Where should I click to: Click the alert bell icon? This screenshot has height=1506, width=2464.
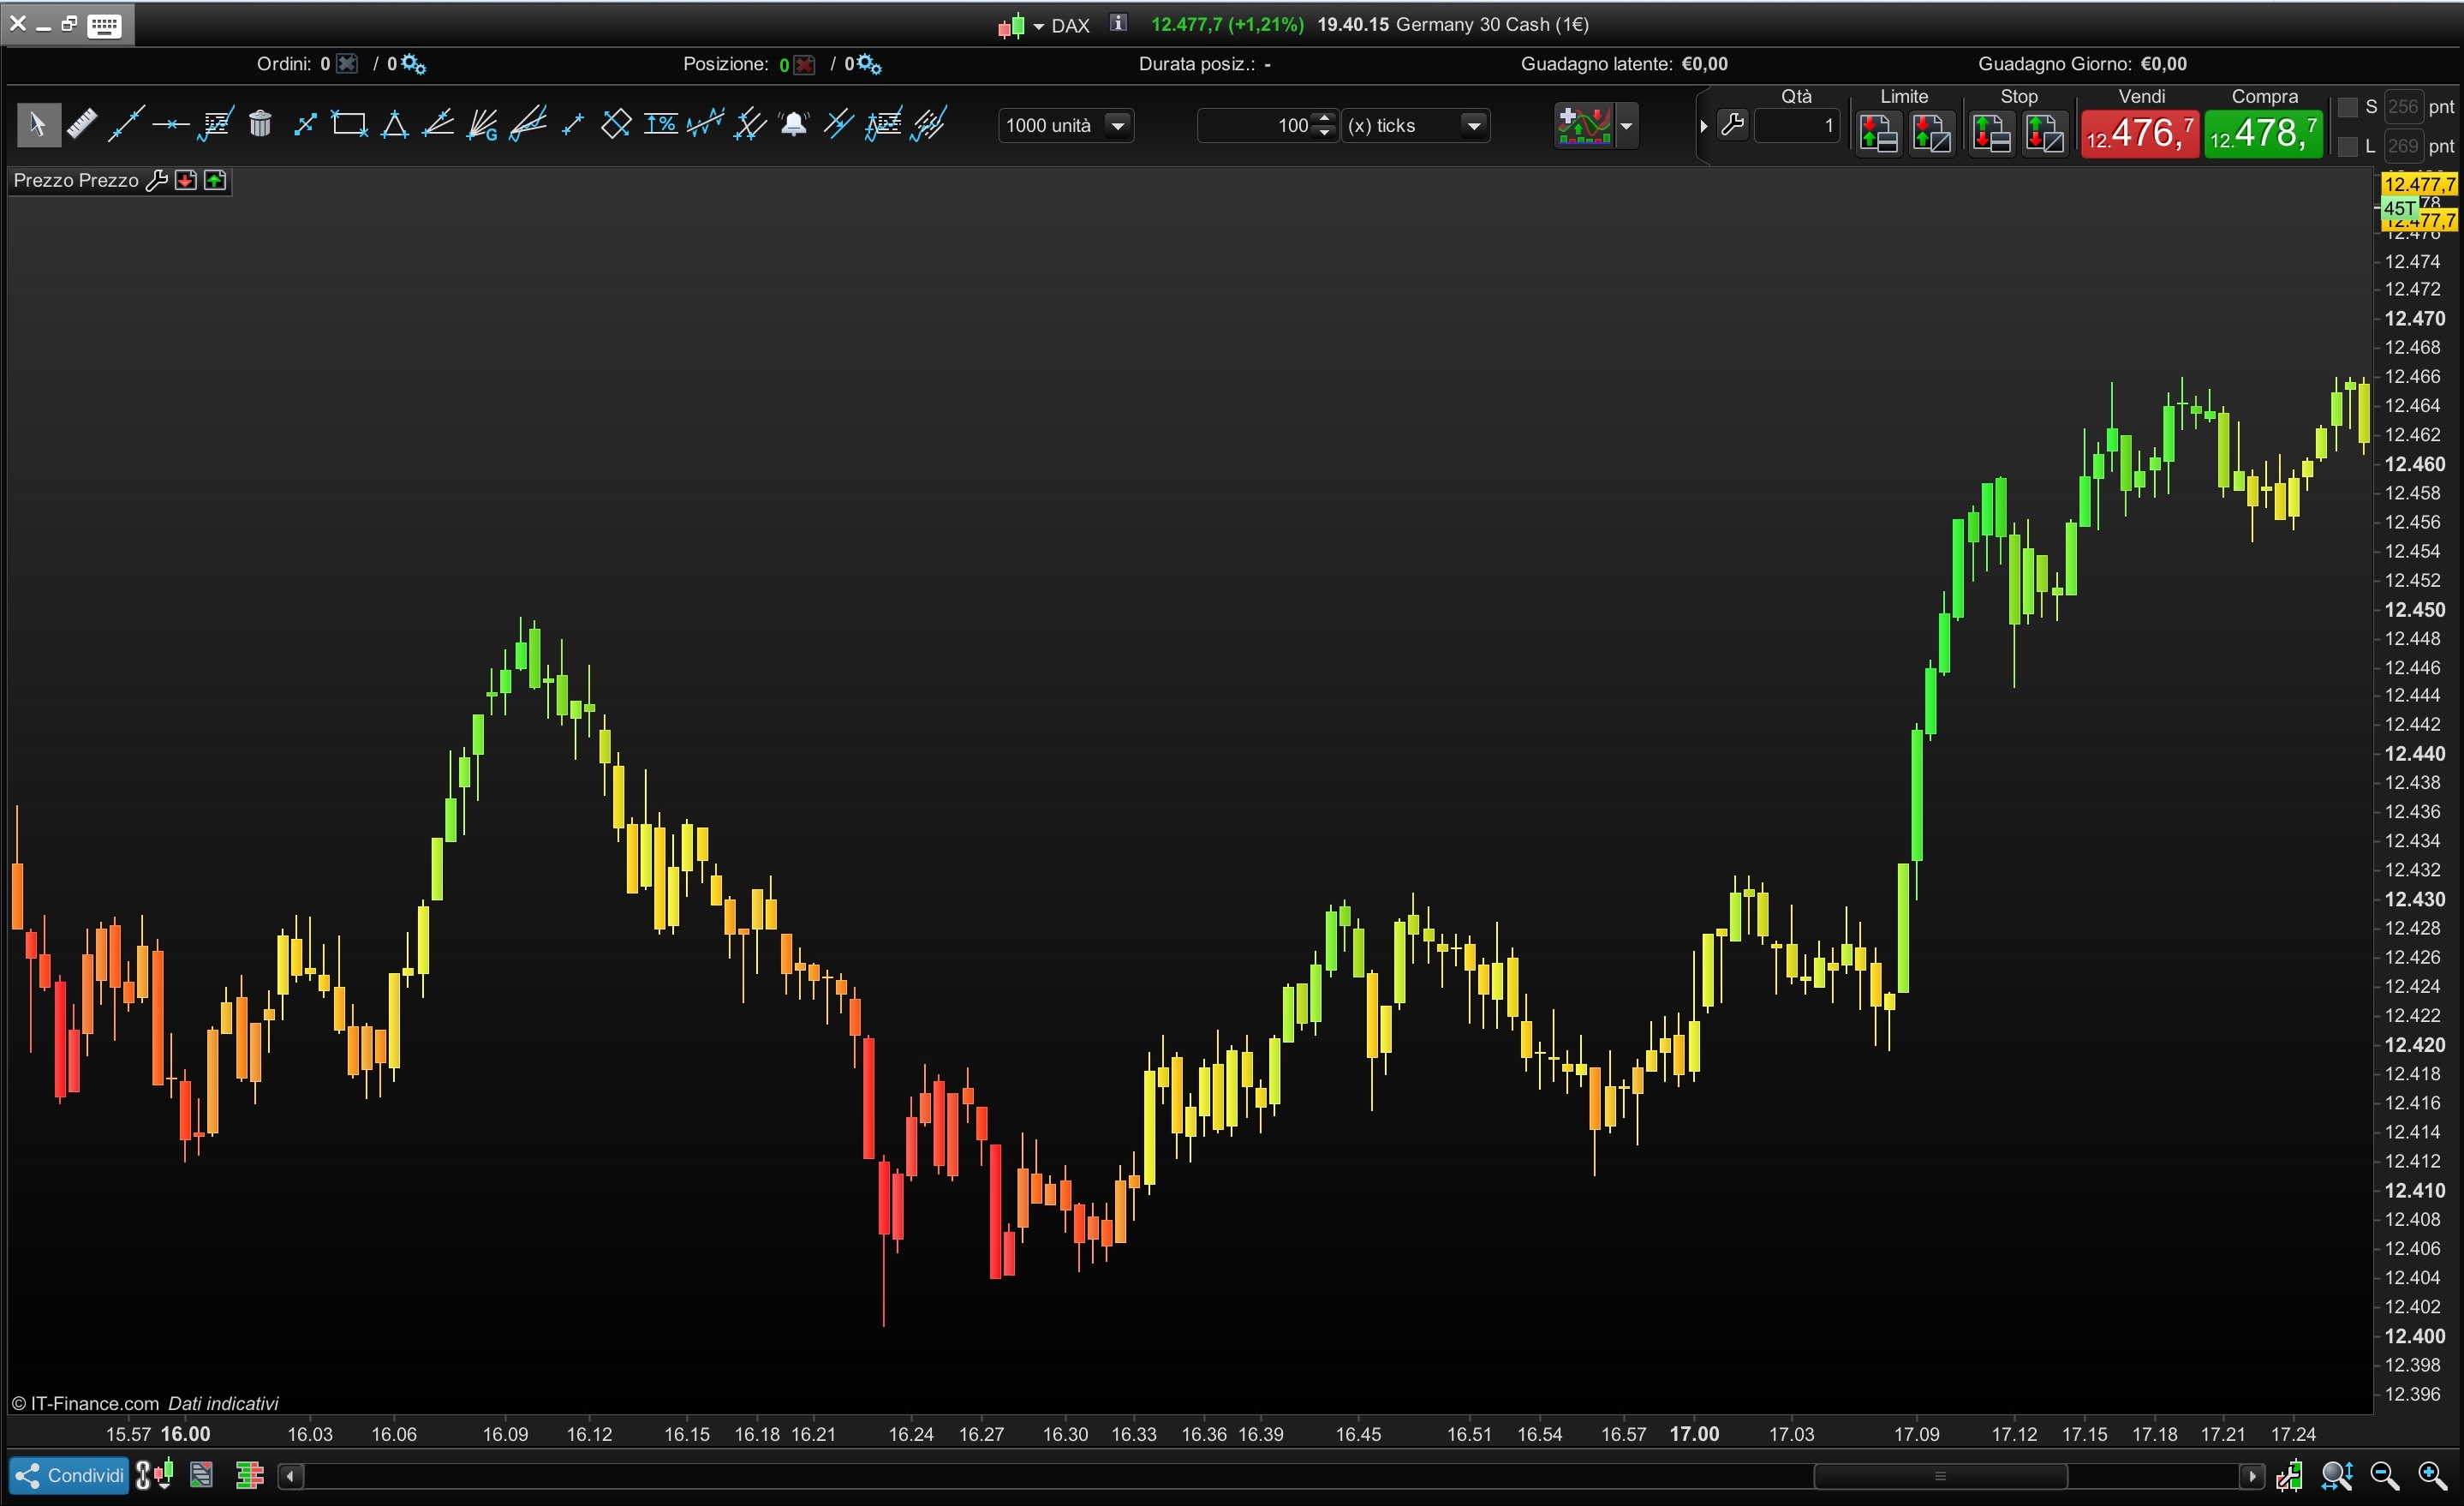pyautogui.click(x=794, y=124)
